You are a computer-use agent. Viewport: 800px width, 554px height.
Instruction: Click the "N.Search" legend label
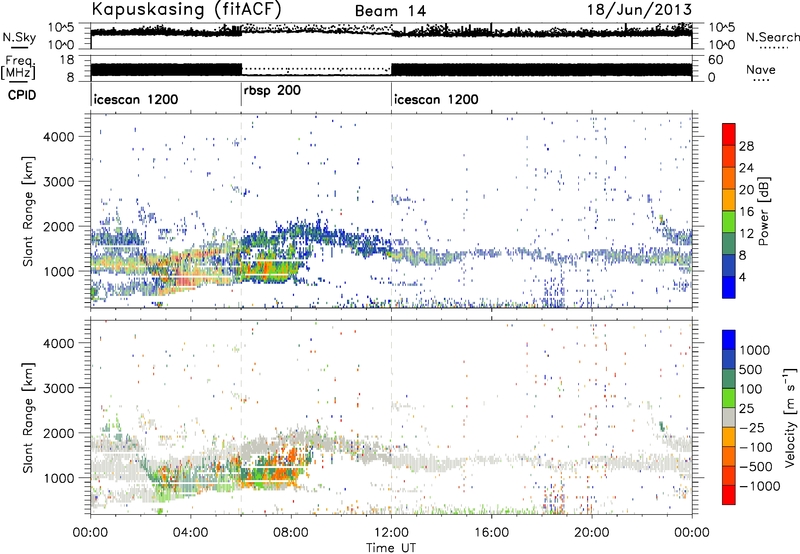click(772, 37)
